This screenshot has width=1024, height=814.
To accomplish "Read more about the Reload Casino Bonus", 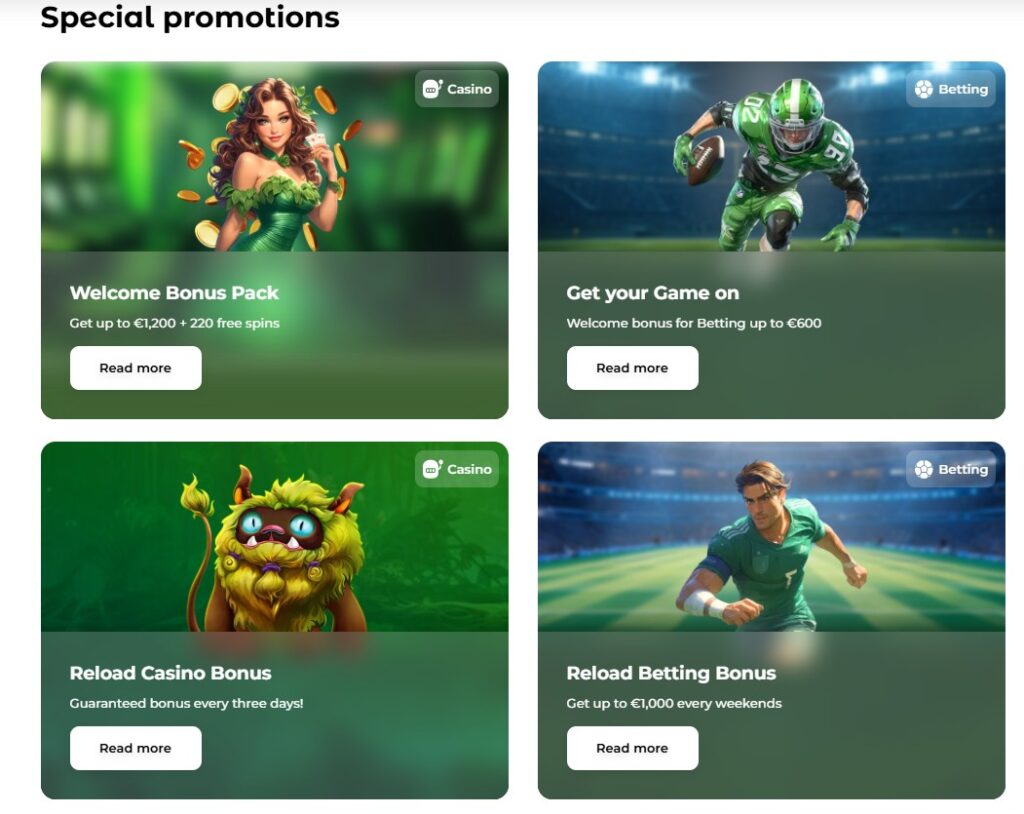I will click(x=136, y=748).
